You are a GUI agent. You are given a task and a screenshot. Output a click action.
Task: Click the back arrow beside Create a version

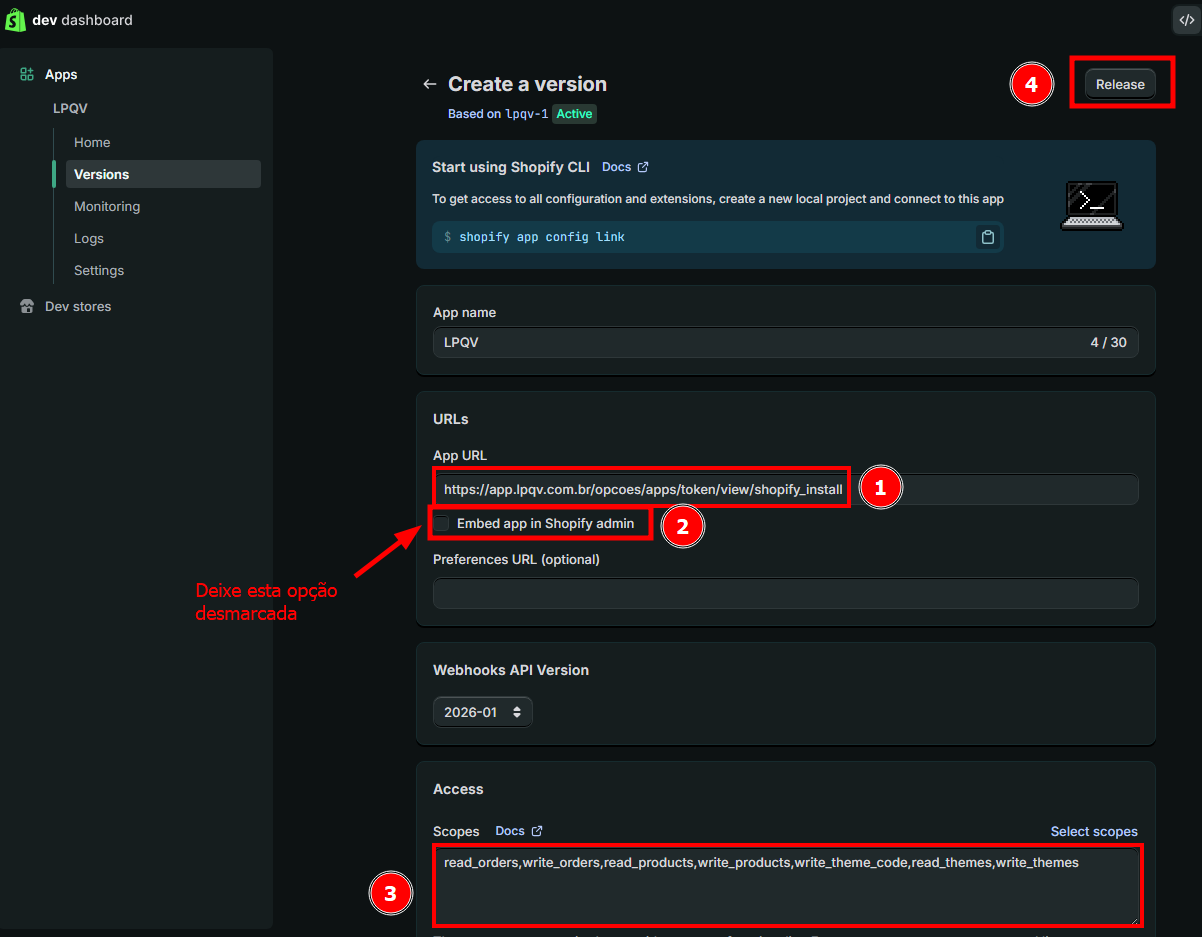430,84
